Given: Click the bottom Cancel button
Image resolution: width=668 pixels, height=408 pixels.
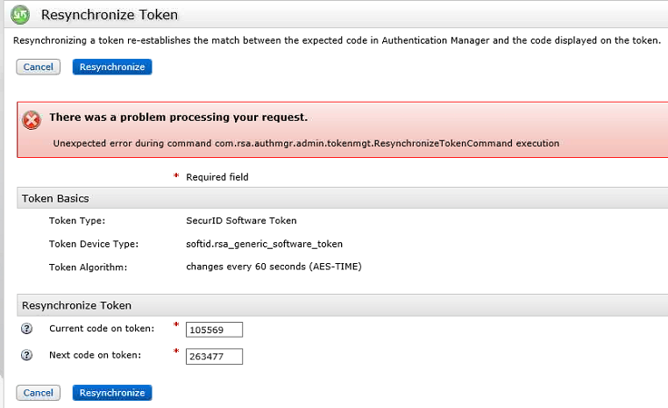Looking at the screenshot, I should (38, 393).
